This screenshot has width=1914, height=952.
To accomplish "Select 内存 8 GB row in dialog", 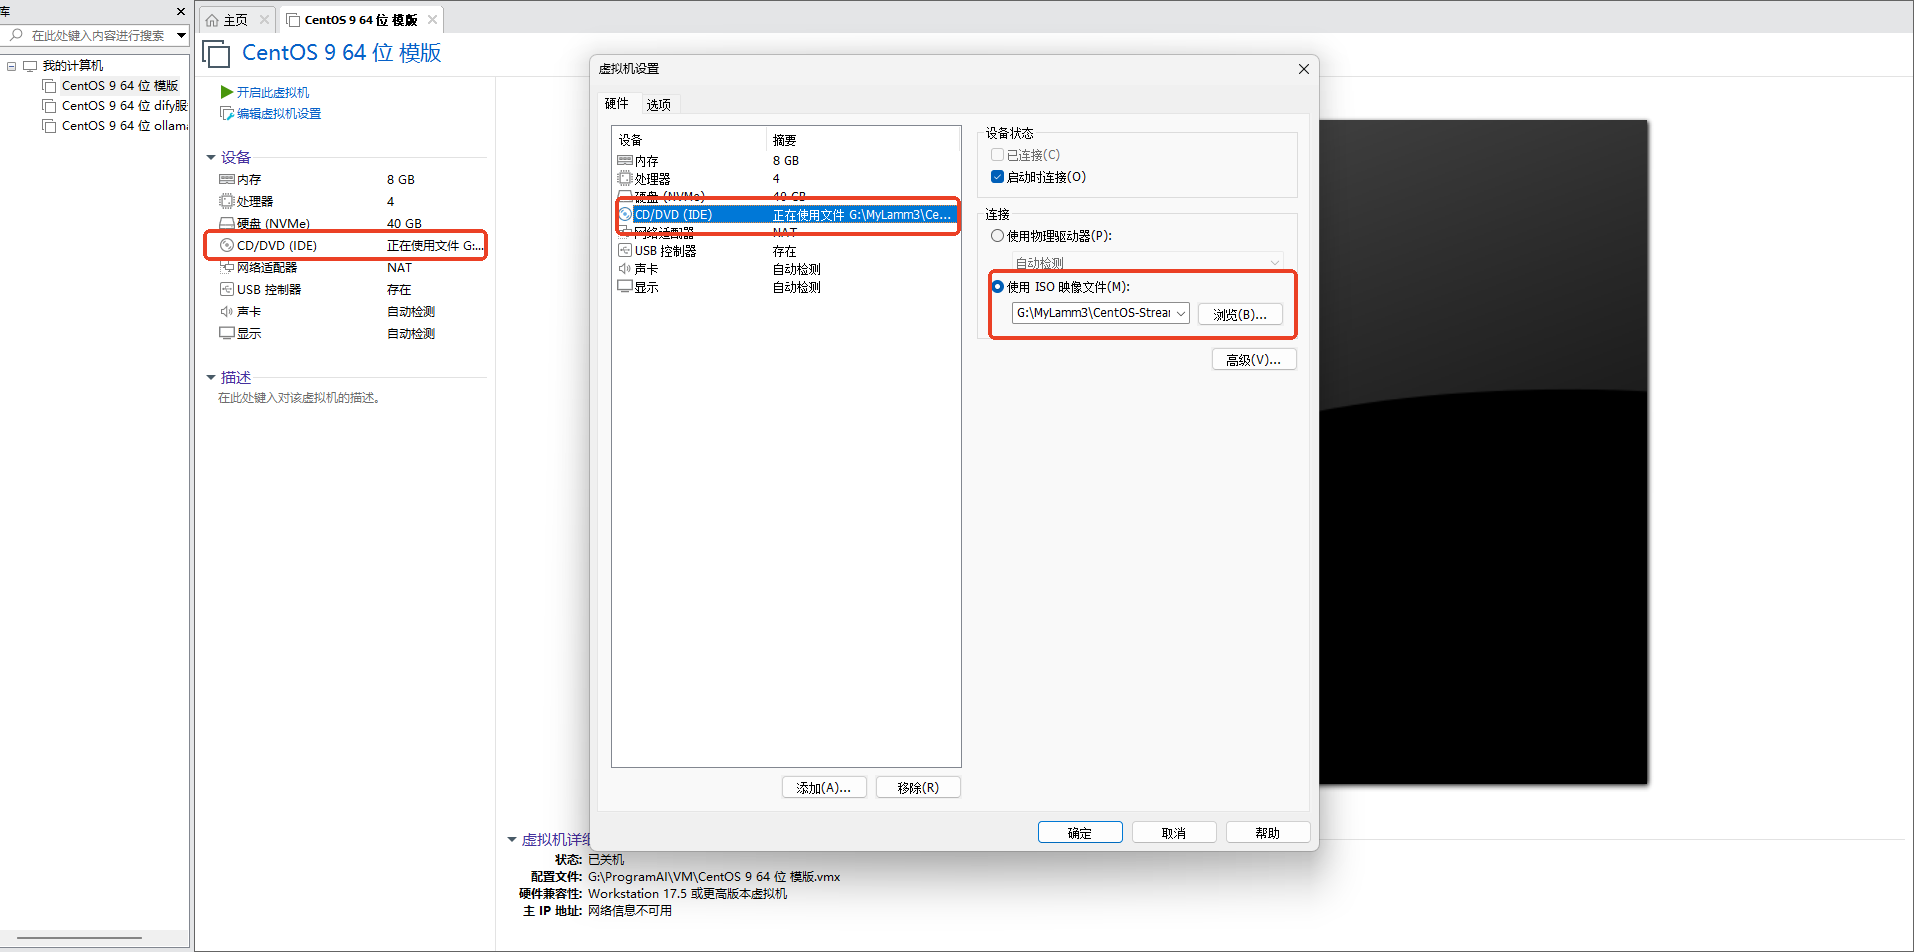I will point(787,160).
